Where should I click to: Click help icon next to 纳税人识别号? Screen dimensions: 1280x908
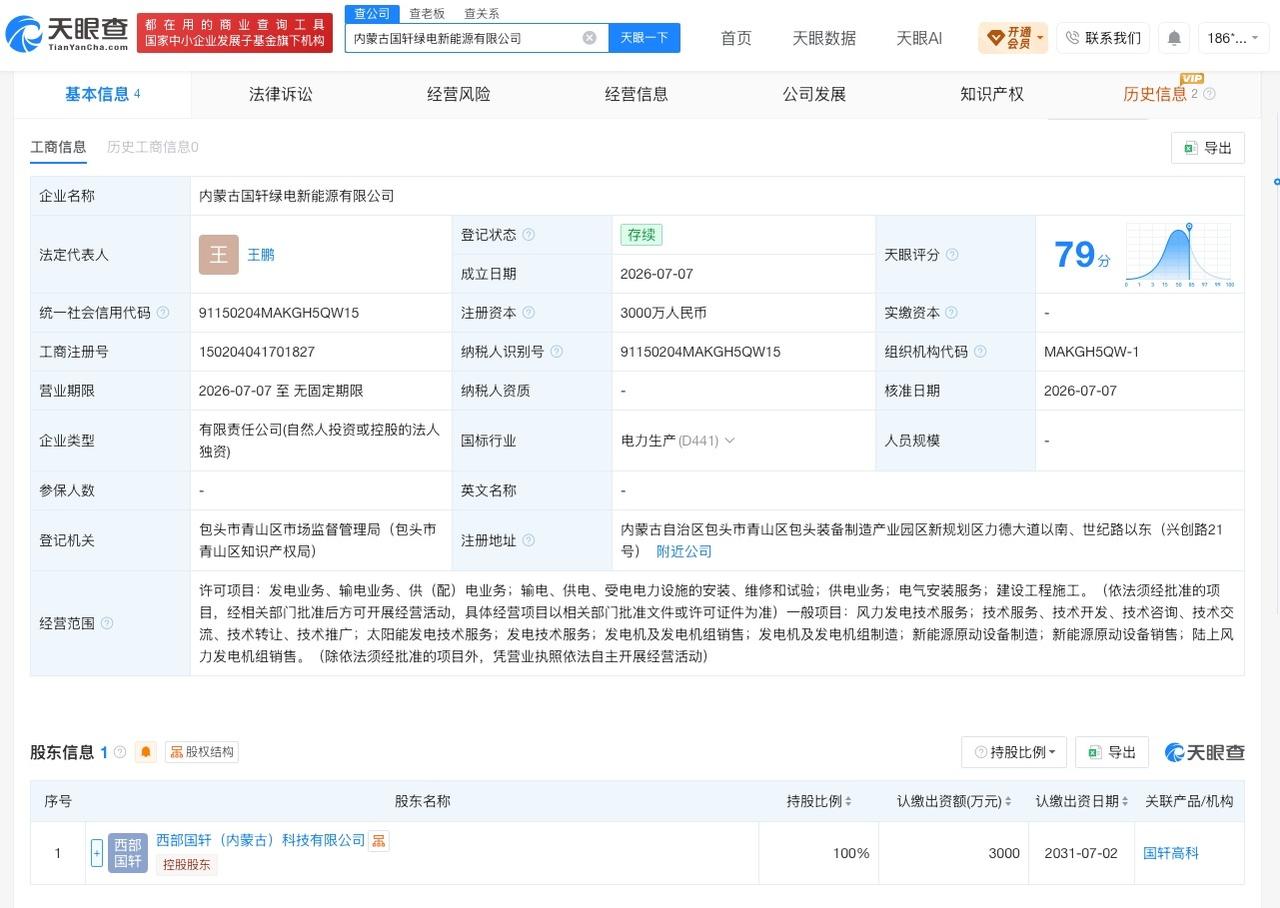pos(556,352)
